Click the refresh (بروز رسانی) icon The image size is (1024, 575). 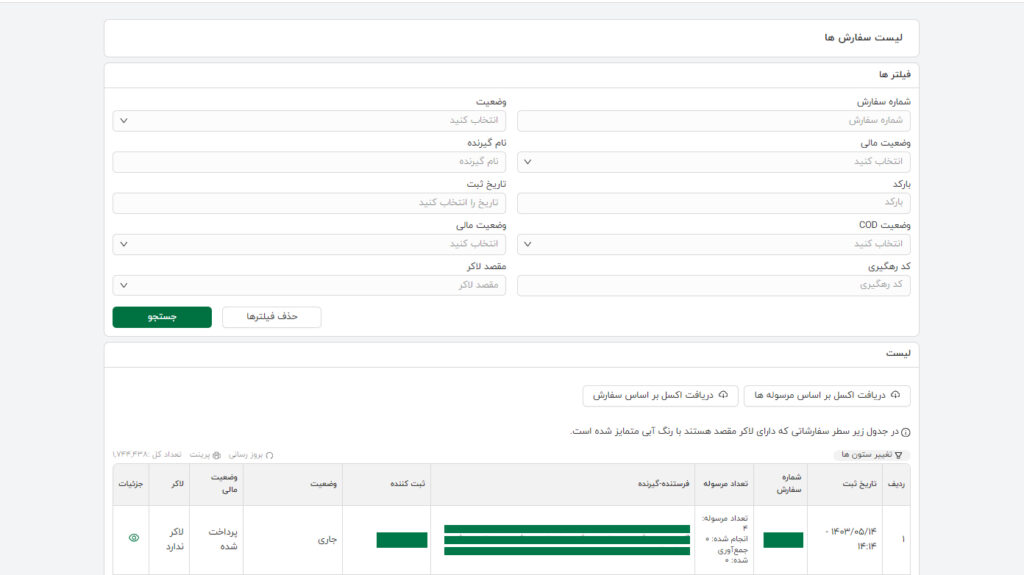point(269,455)
